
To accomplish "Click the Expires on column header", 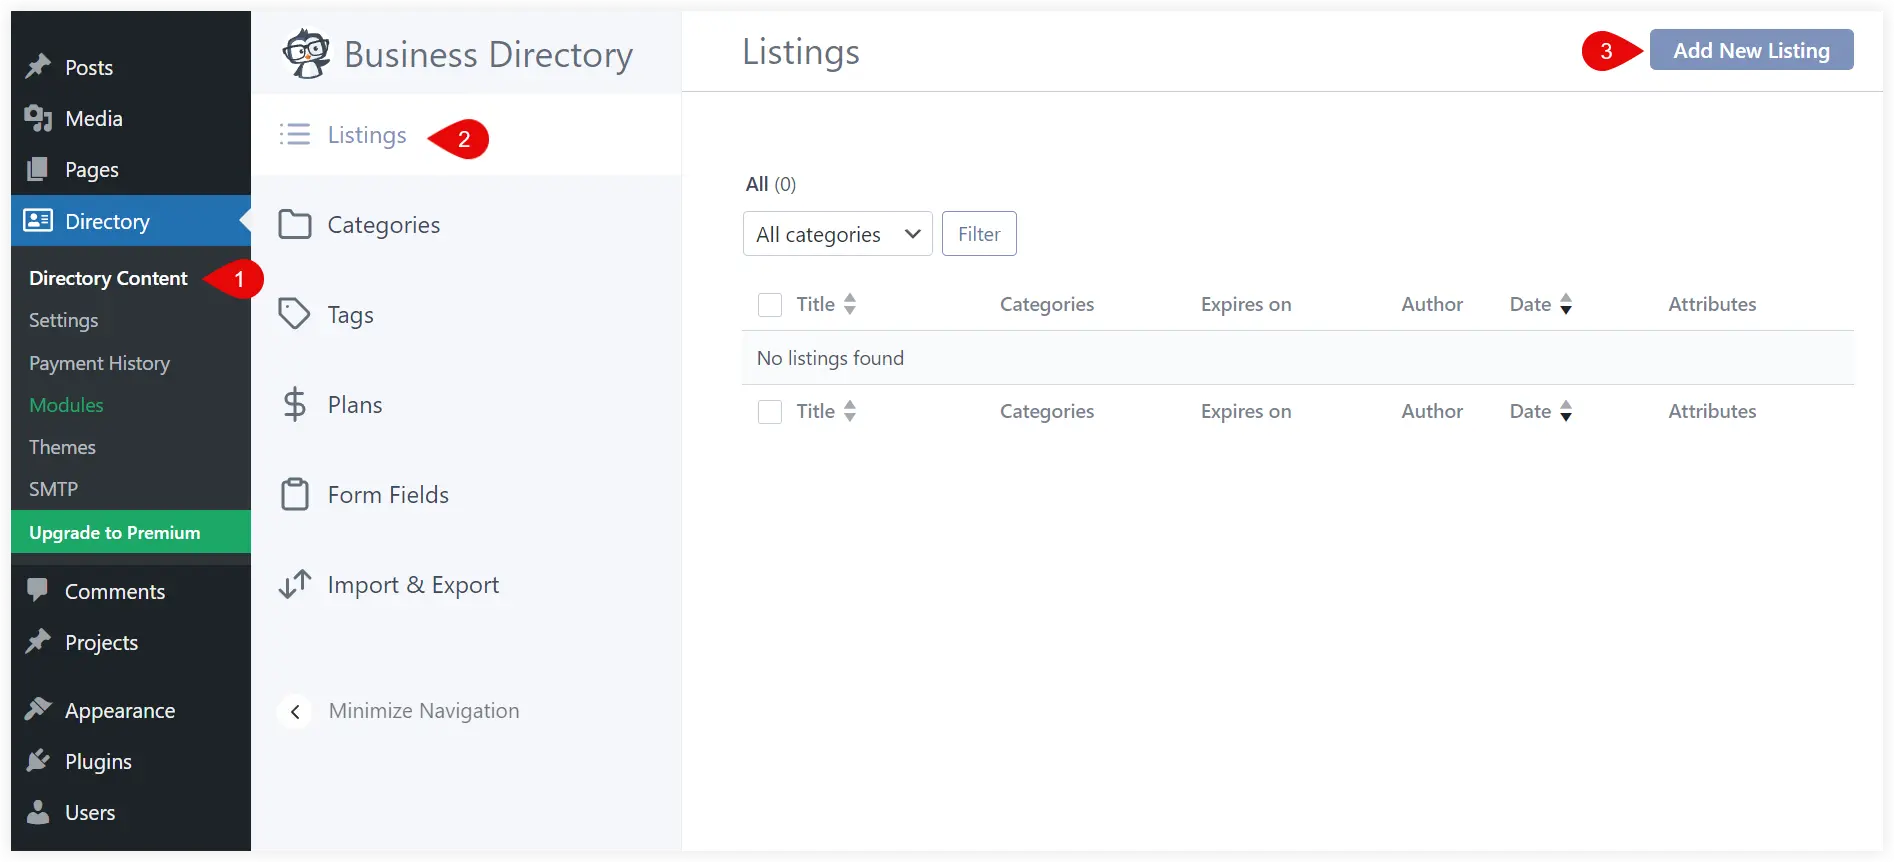I will tap(1246, 304).
